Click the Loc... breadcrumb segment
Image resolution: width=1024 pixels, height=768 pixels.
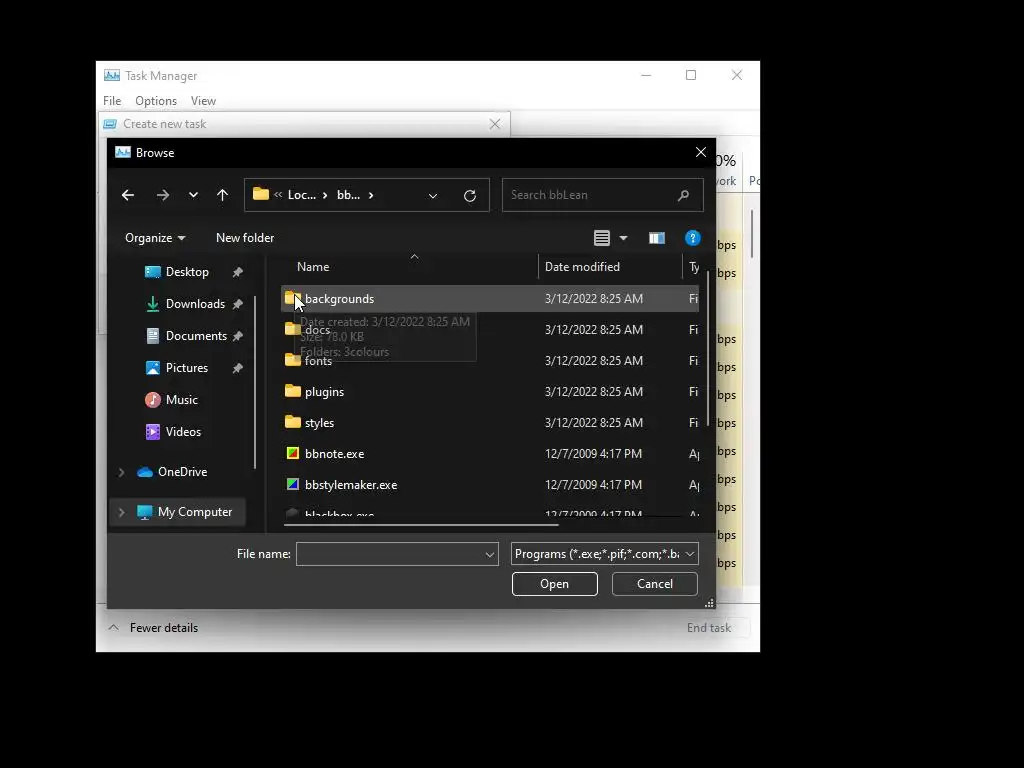click(x=302, y=195)
